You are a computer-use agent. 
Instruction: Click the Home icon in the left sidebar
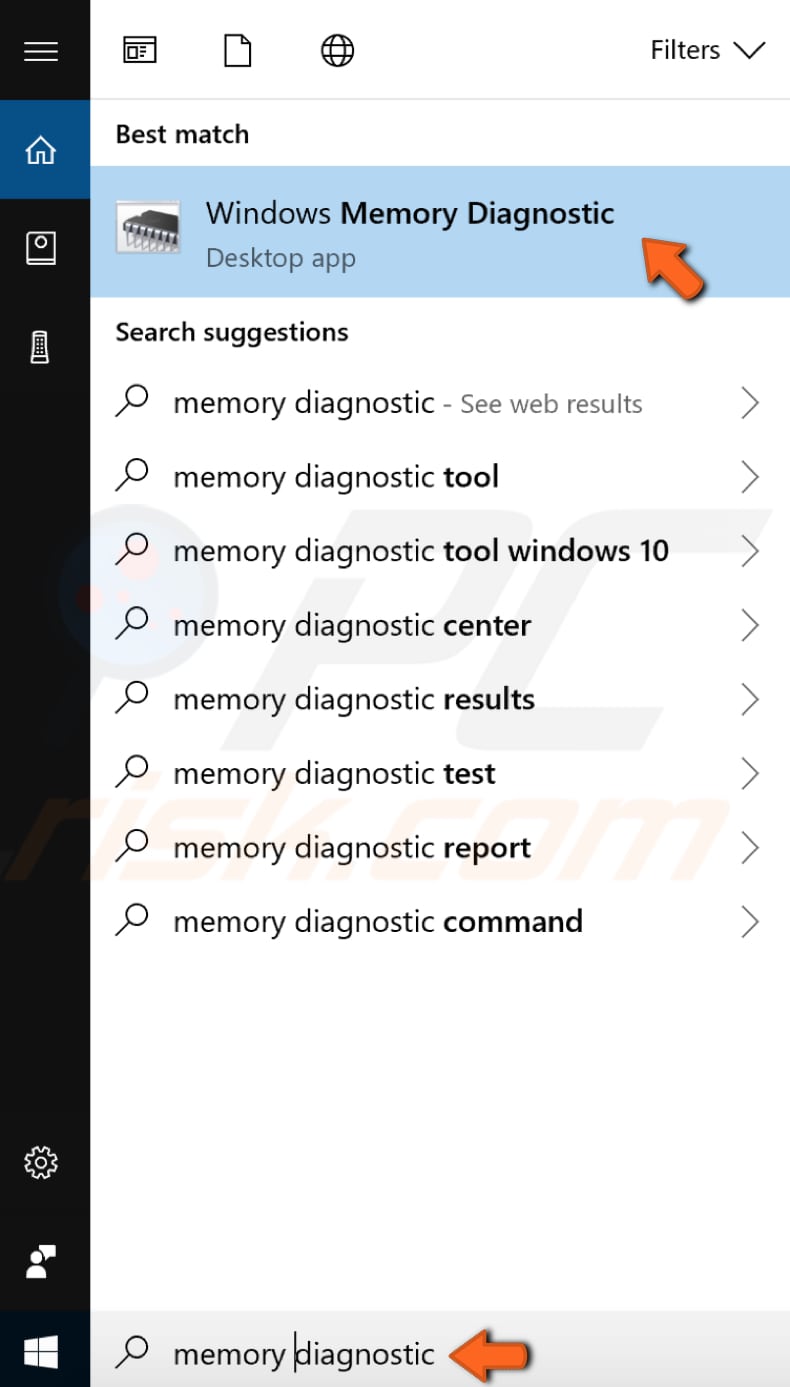click(x=41, y=148)
